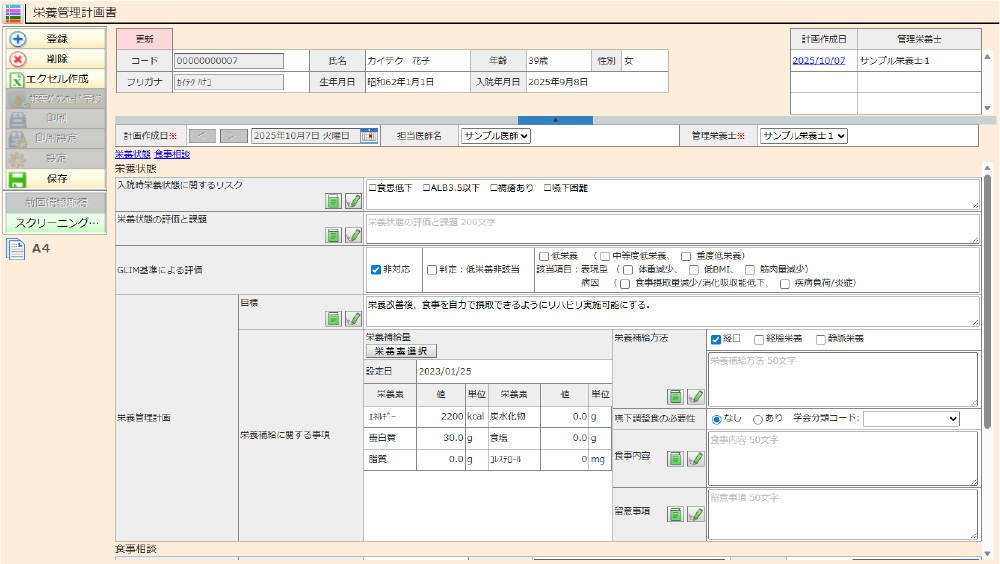Open the calendar picker beside 計画作成日
Viewport: 1000px width, 564px height.
pos(369,136)
